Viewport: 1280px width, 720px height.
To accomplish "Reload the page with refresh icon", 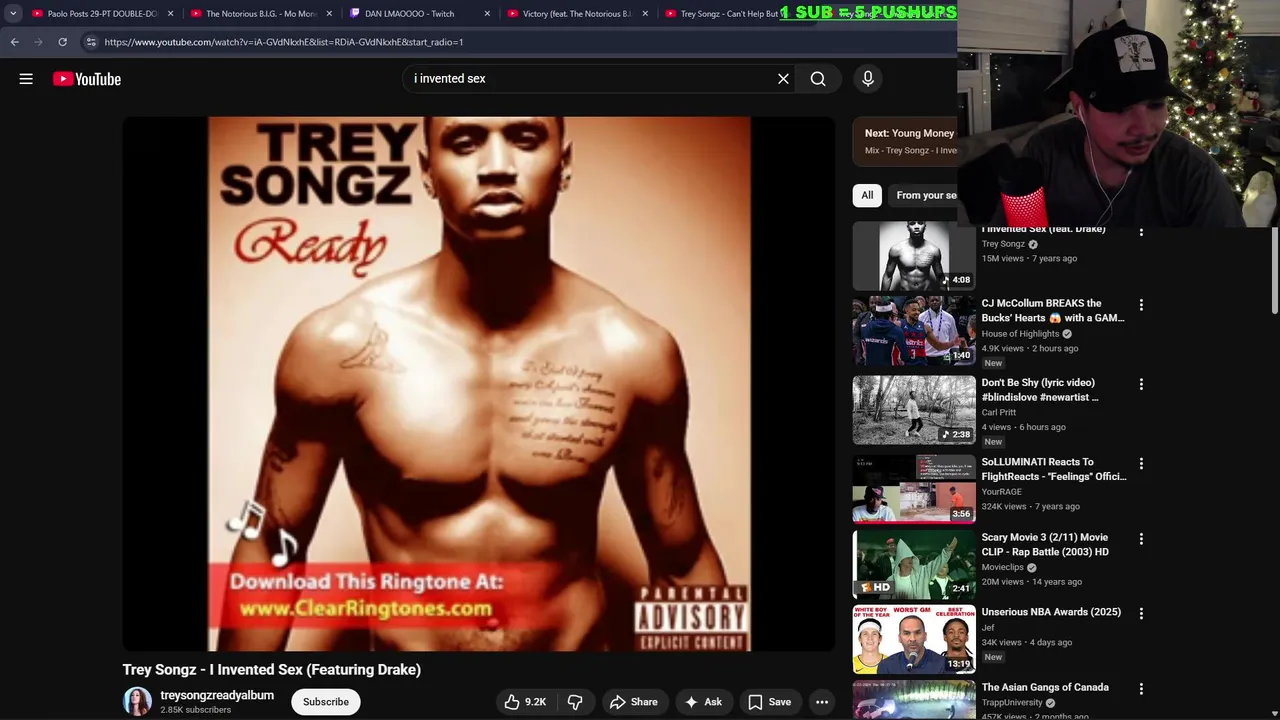I will pyautogui.click(x=62, y=42).
